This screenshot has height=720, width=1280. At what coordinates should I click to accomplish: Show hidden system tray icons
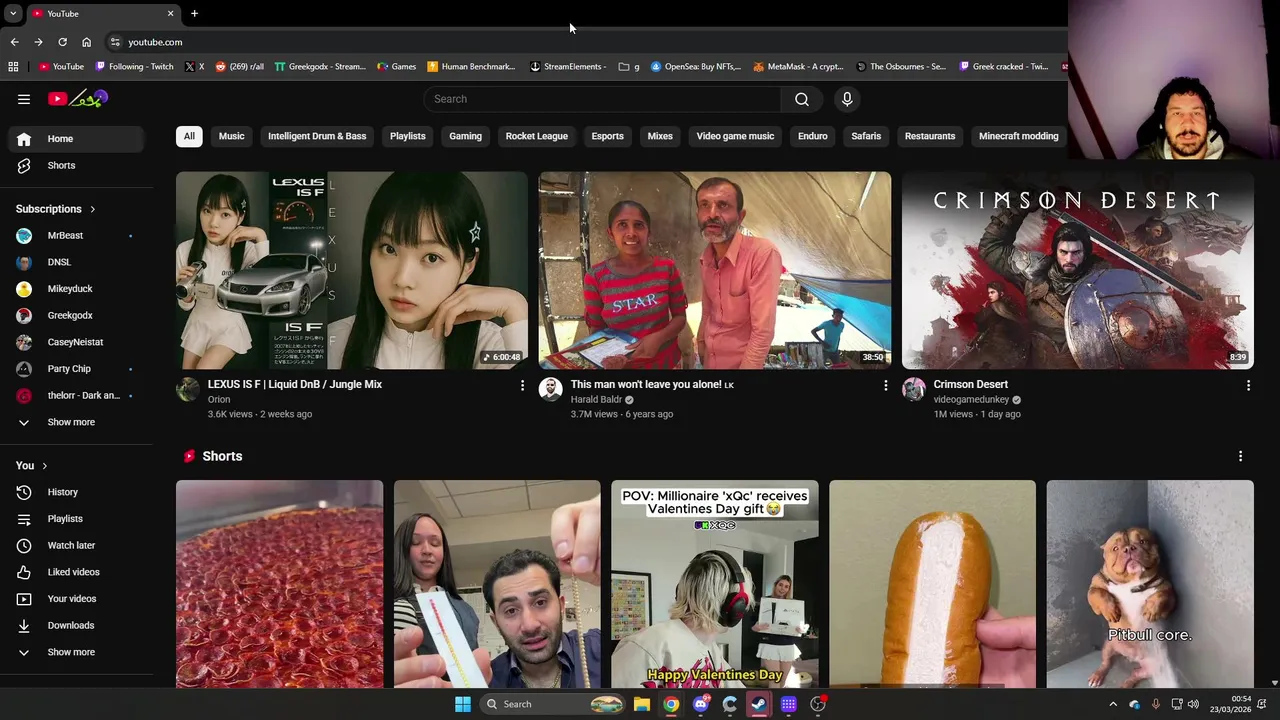(x=1113, y=704)
